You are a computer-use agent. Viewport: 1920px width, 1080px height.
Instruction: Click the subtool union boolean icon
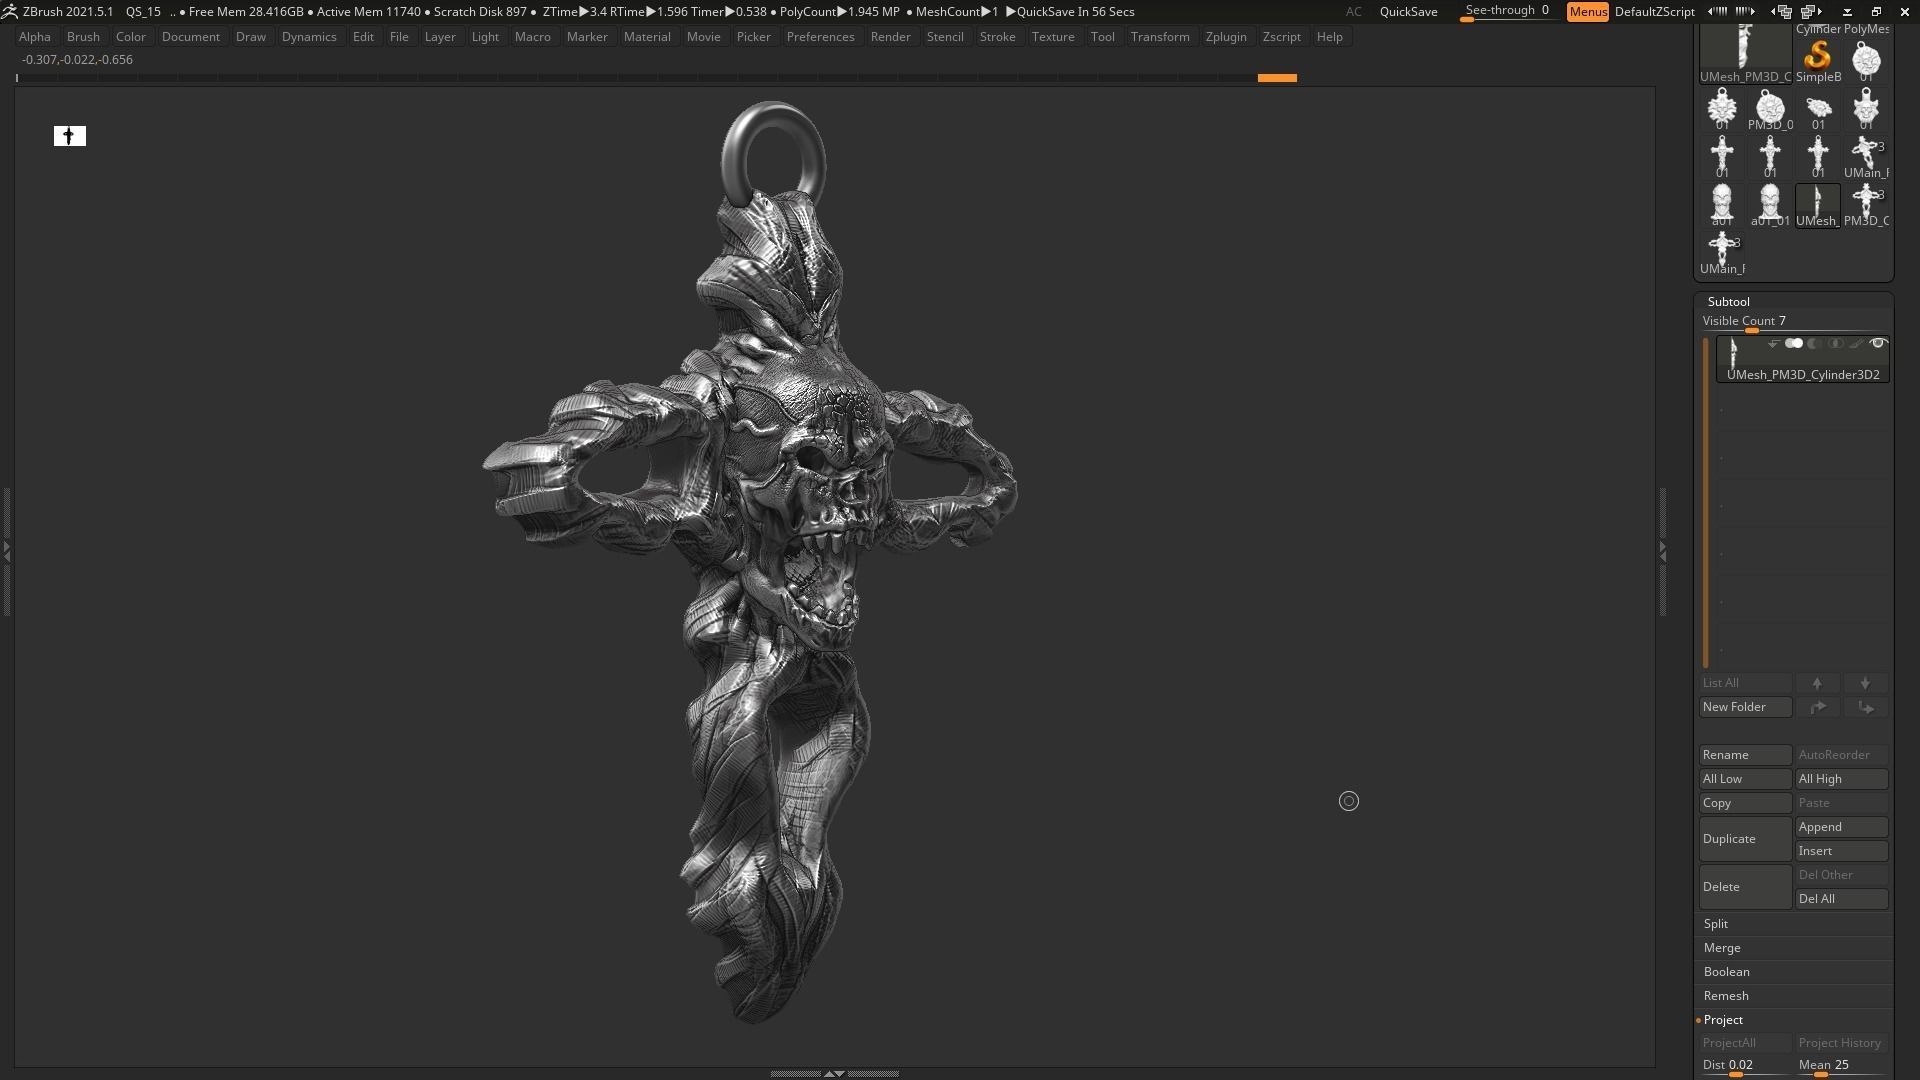[x=1793, y=344]
